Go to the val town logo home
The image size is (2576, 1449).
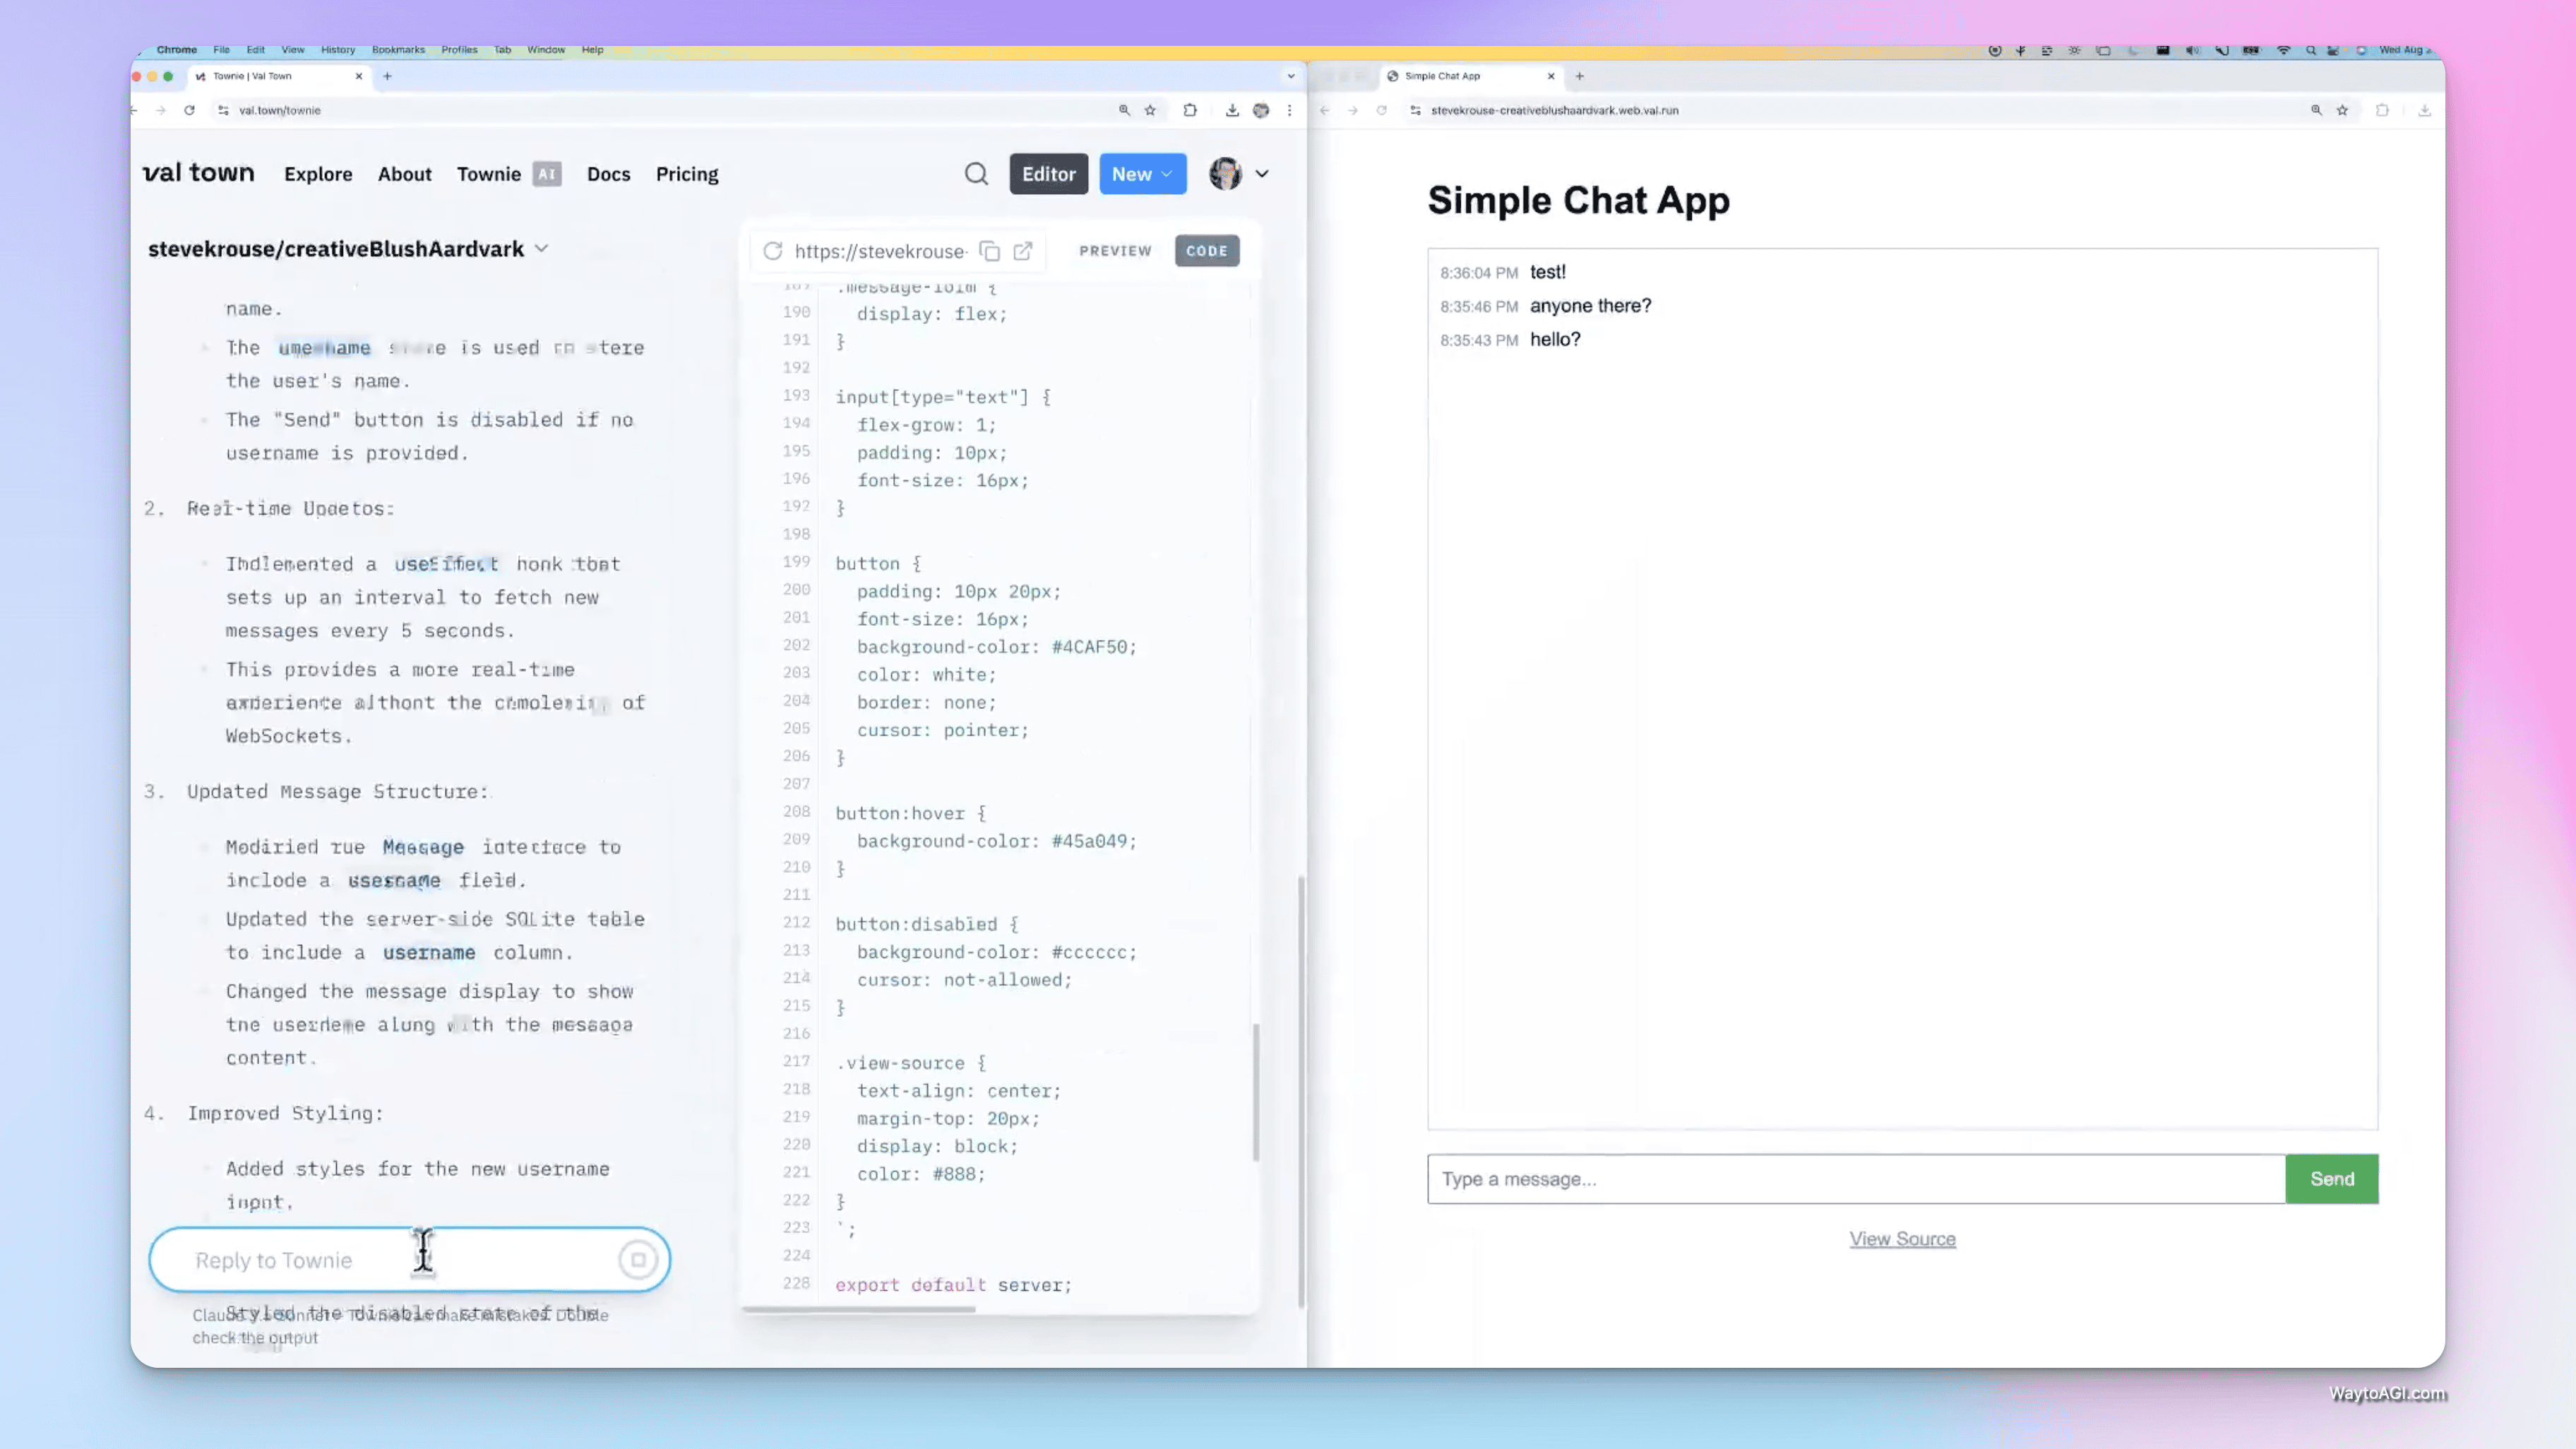[x=198, y=173]
